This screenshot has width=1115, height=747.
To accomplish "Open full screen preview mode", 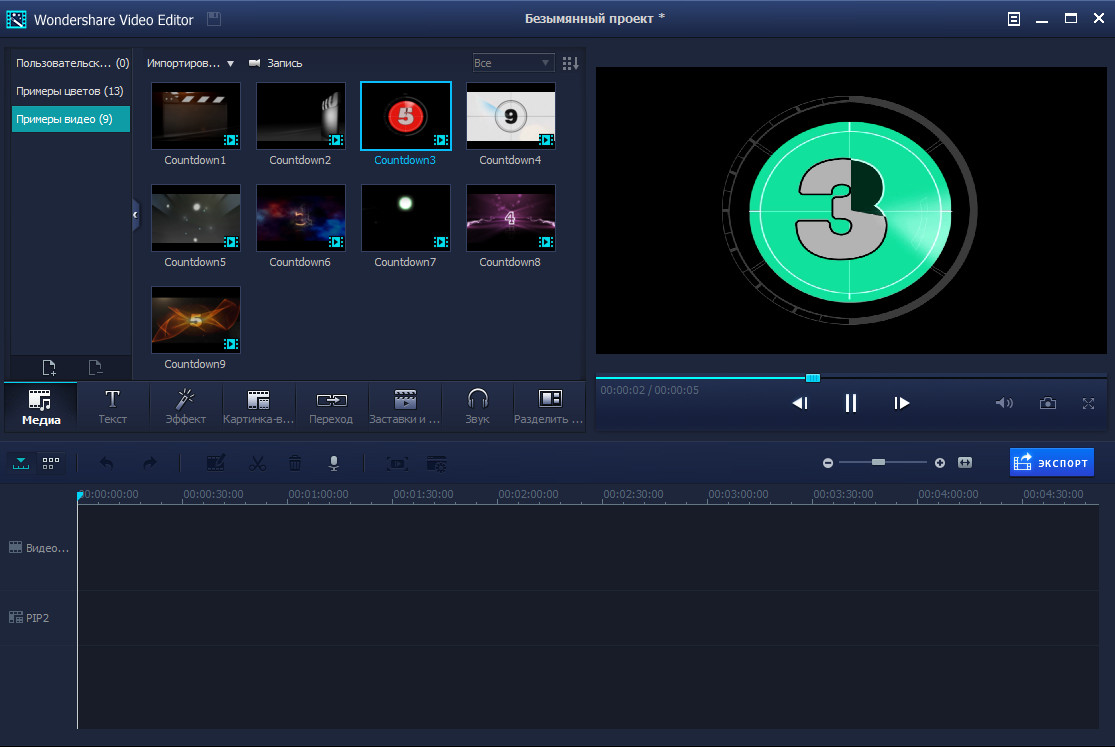I will 1088,403.
